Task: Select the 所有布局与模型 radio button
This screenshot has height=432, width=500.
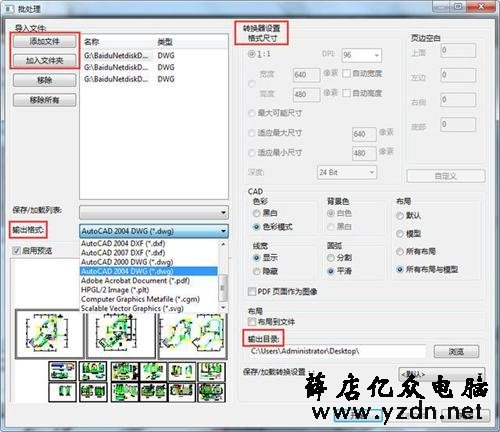Action: point(400,269)
